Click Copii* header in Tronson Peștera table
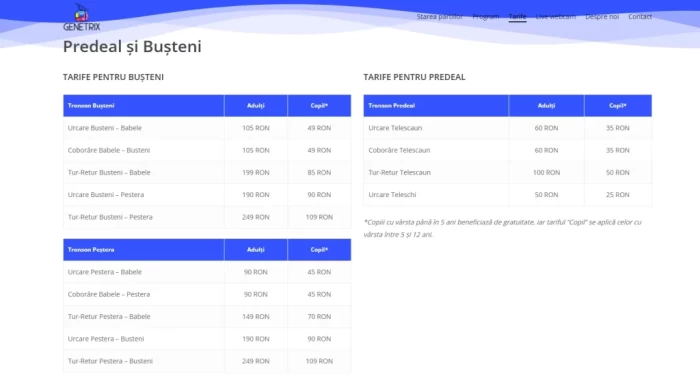The image size is (700, 377). (x=319, y=250)
